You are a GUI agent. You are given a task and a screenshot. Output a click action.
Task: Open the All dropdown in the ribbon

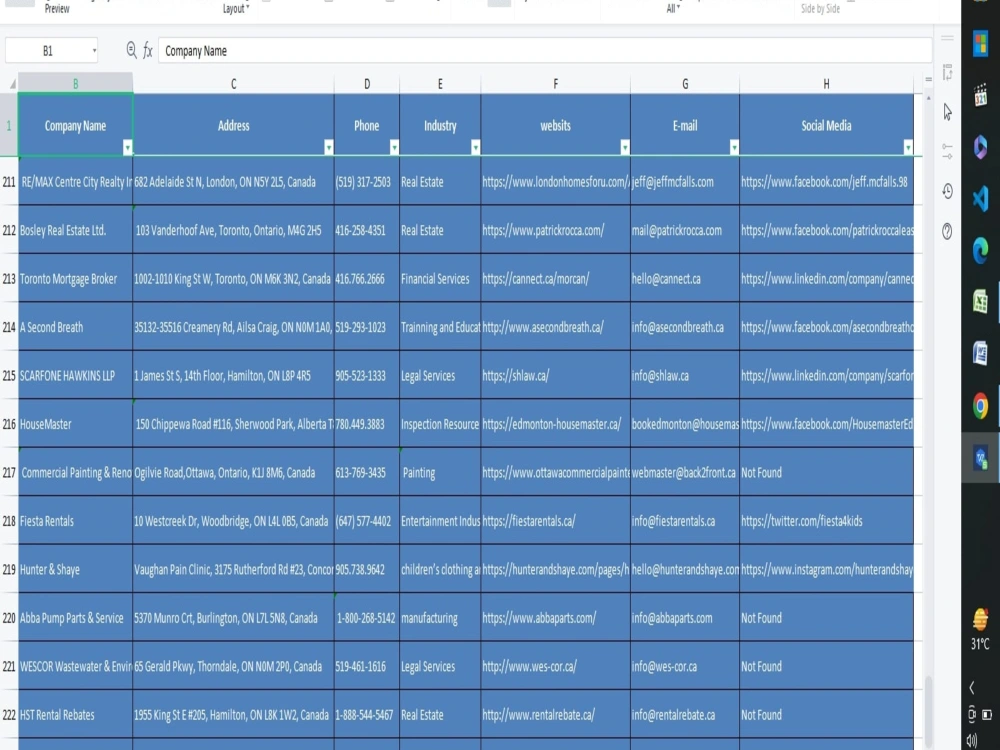pyautogui.click(x=673, y=9)
